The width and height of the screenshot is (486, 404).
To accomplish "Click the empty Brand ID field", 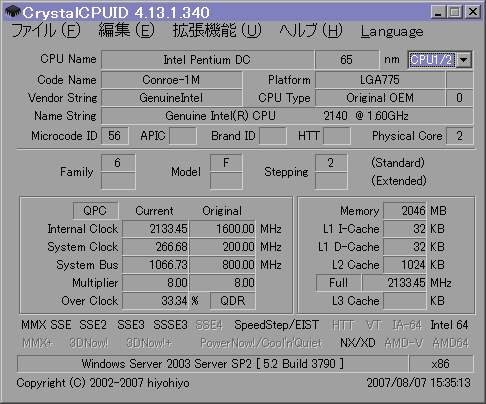I will 273,136.
